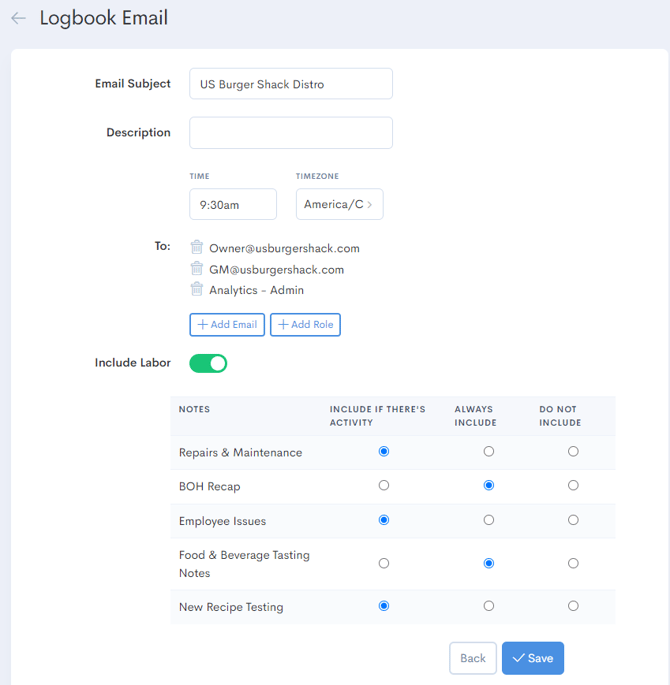Viewport: 670px width, 685px height.
Task: Turn off the Include Labor toggle
Action: 208,363
